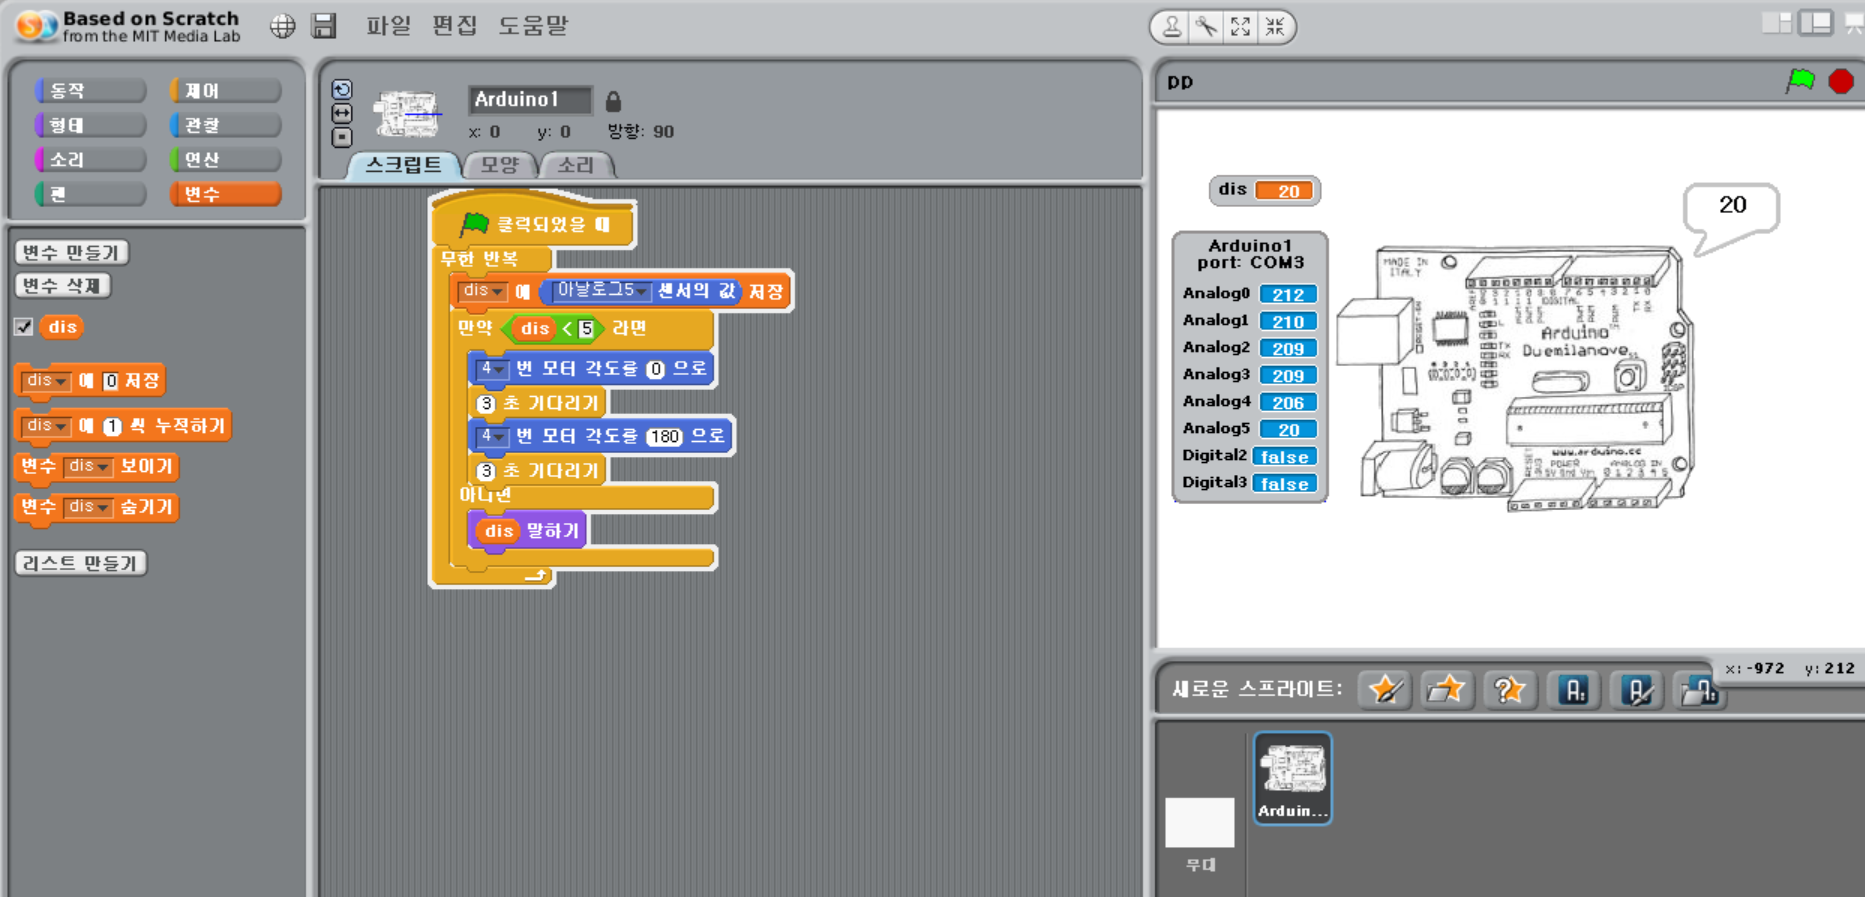Screen dimensions: 1865x897
Task: Open the 동작 block category
Action: click(x=90, y=90)
